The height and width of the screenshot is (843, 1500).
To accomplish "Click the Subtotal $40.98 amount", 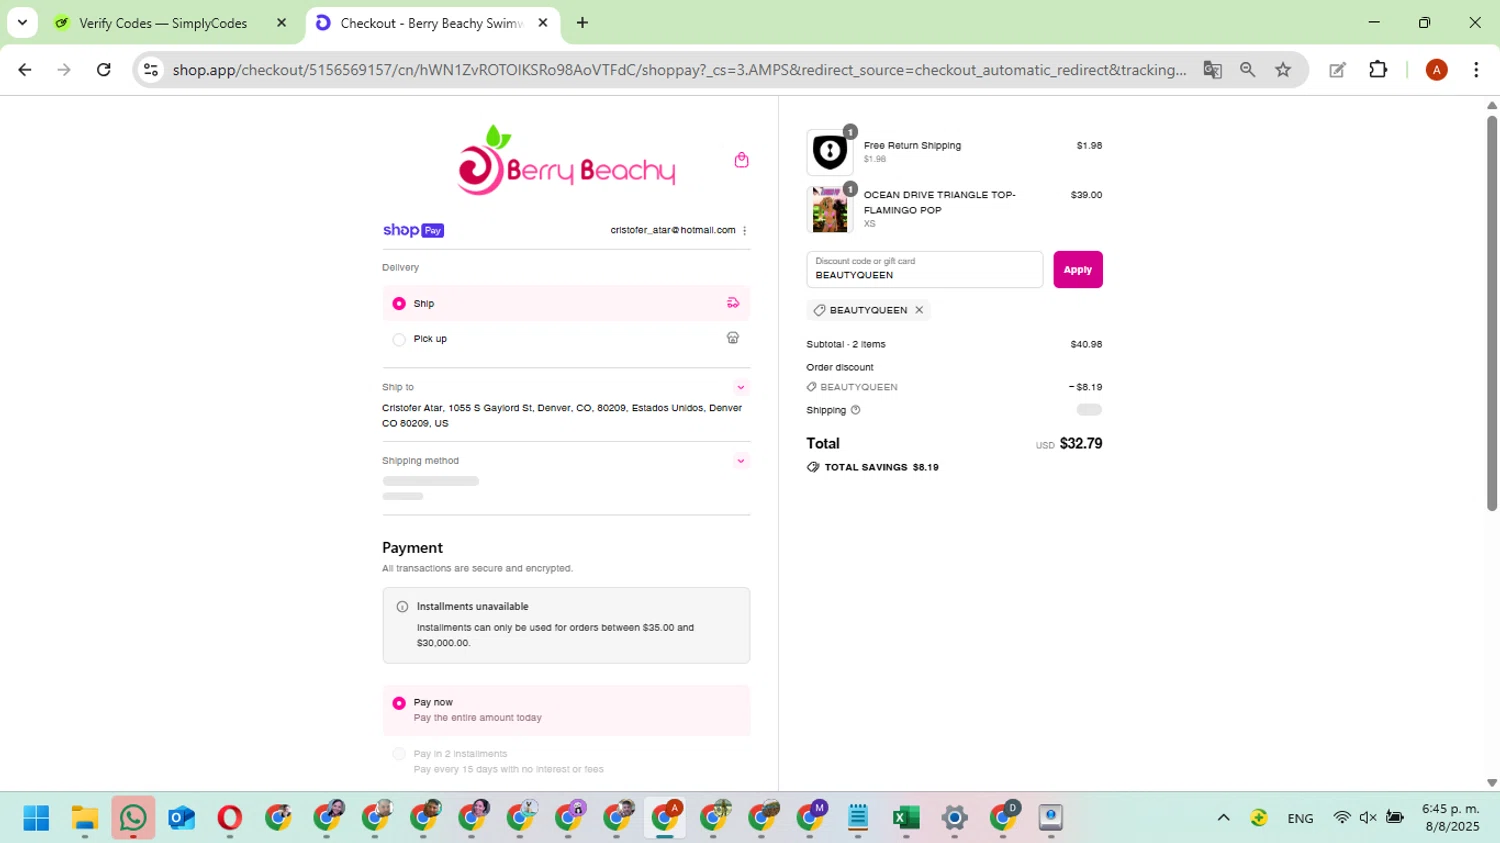I will (x=1086, y=344).
